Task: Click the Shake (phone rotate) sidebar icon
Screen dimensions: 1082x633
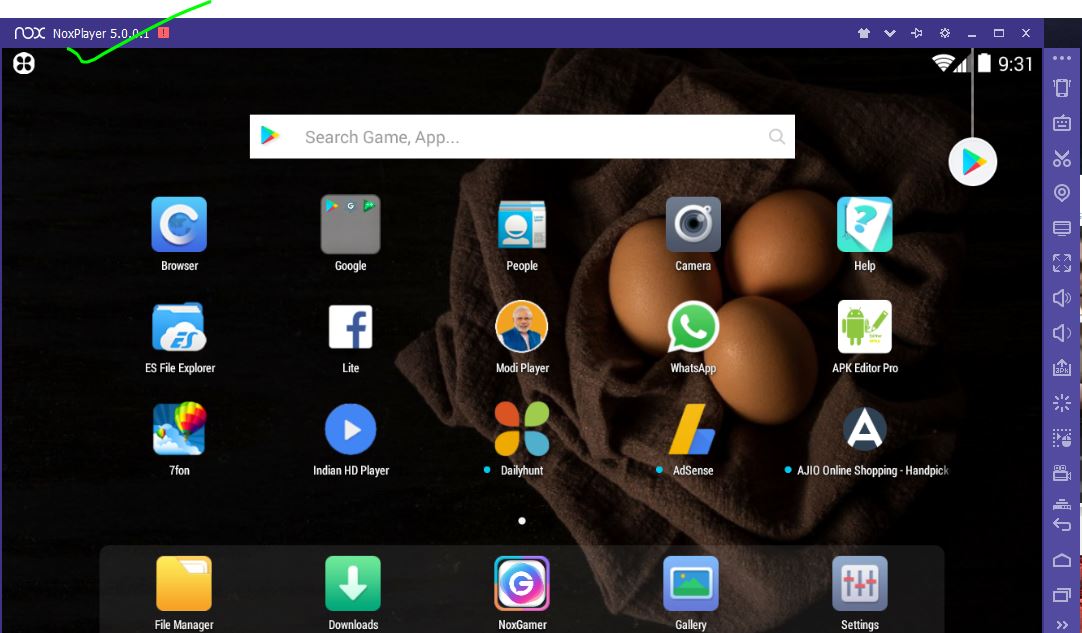Action: tap(1061, 88)
